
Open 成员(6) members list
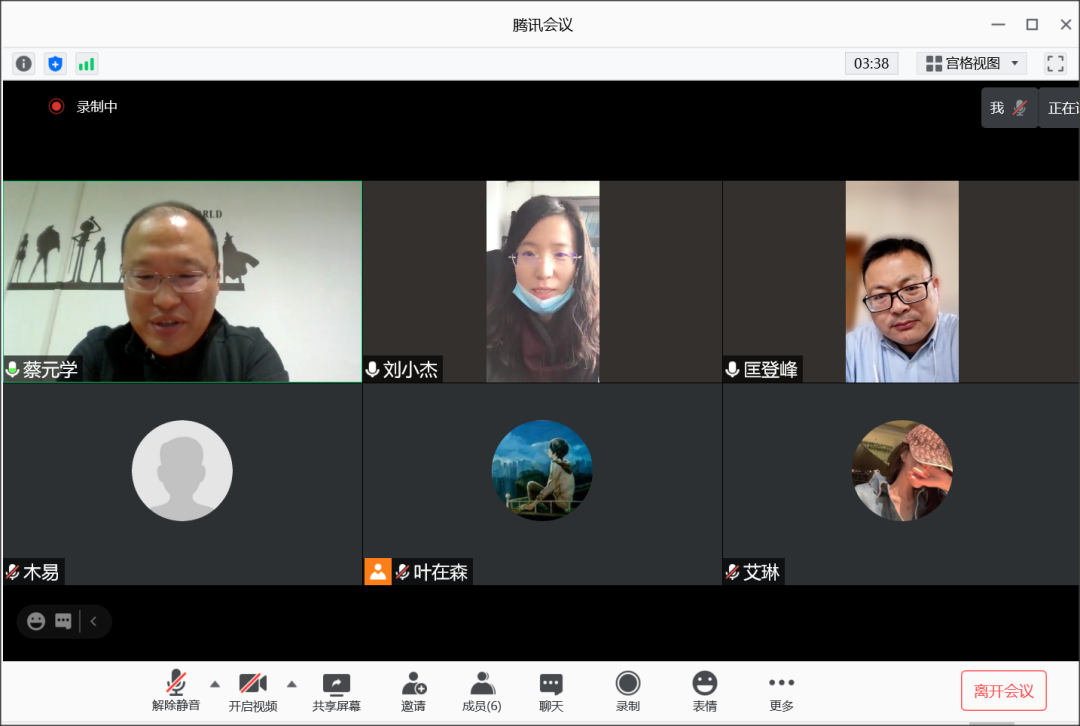481,691
